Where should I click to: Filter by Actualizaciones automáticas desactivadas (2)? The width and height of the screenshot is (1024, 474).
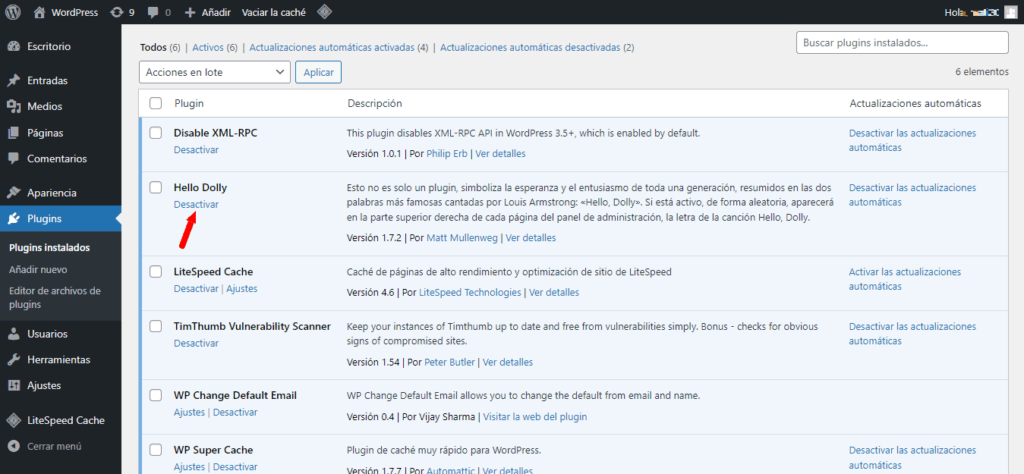click(537, 48)
